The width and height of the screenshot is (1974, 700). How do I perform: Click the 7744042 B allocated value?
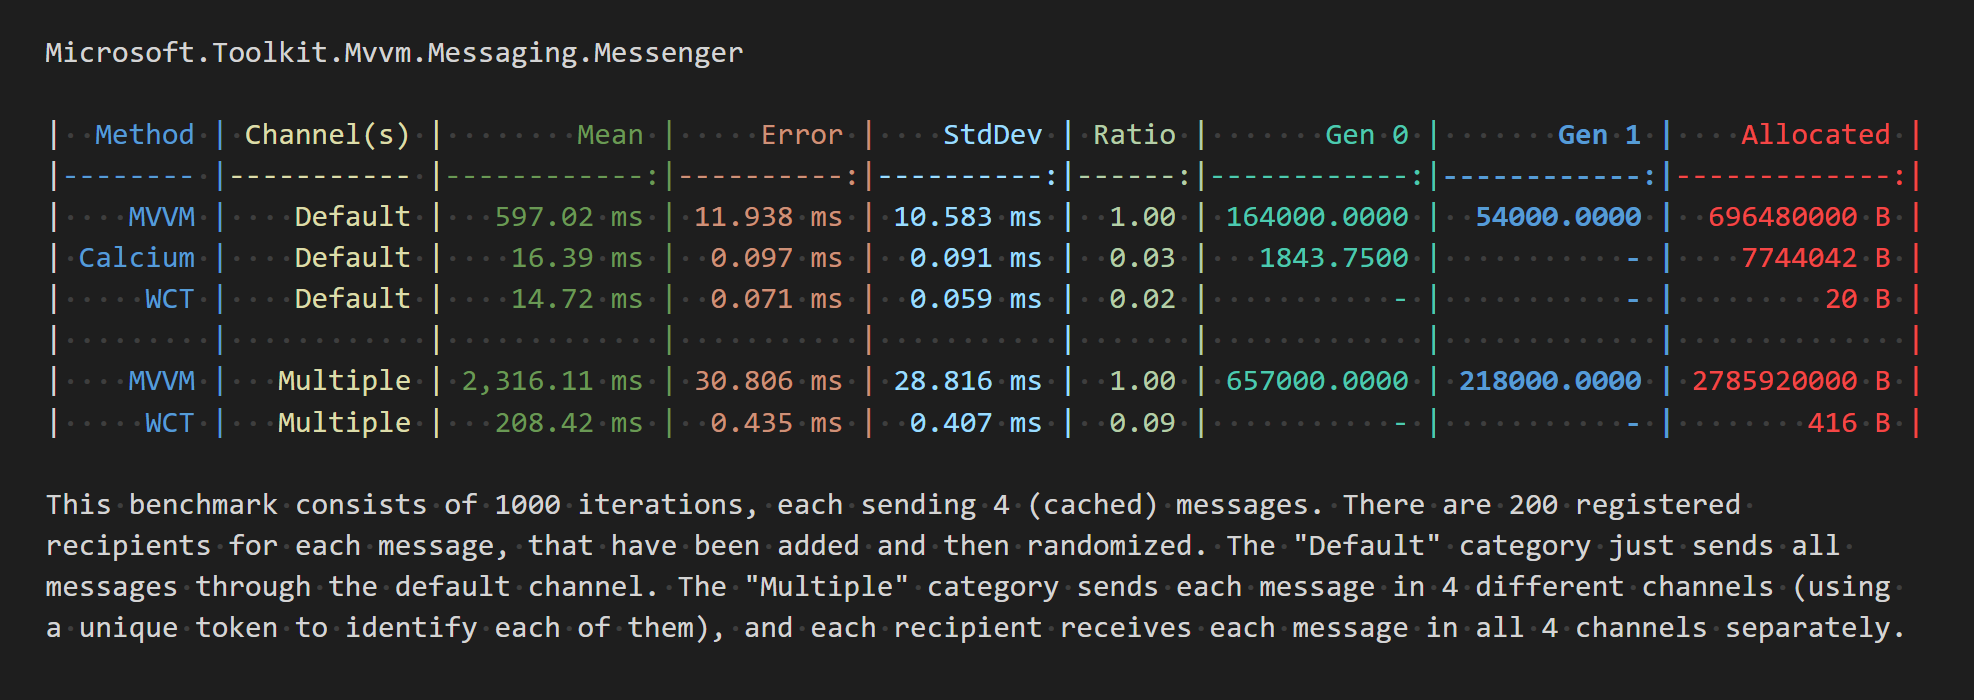tap(1816, 258)
